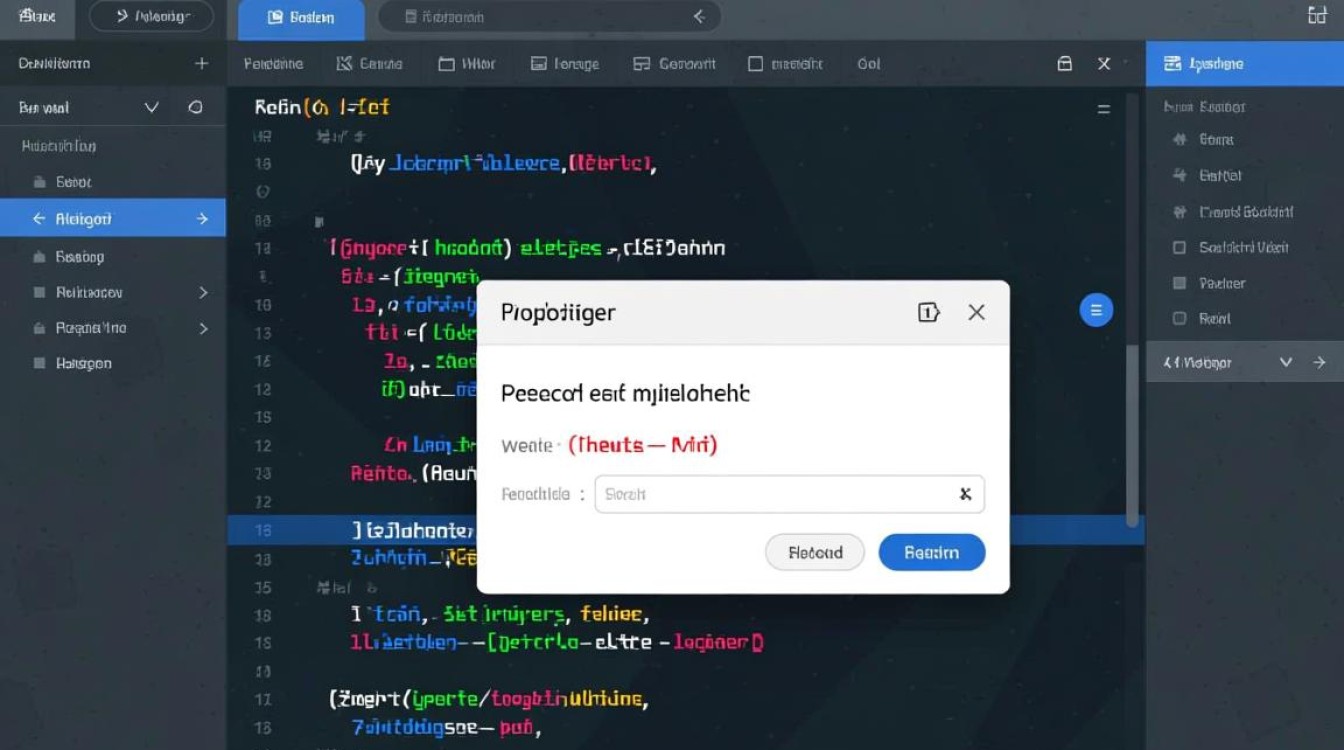This screenshot has width=1344, height=750.
Task: Open the chevron dropdown at the left sidebar top
Action: click(152, 107)
